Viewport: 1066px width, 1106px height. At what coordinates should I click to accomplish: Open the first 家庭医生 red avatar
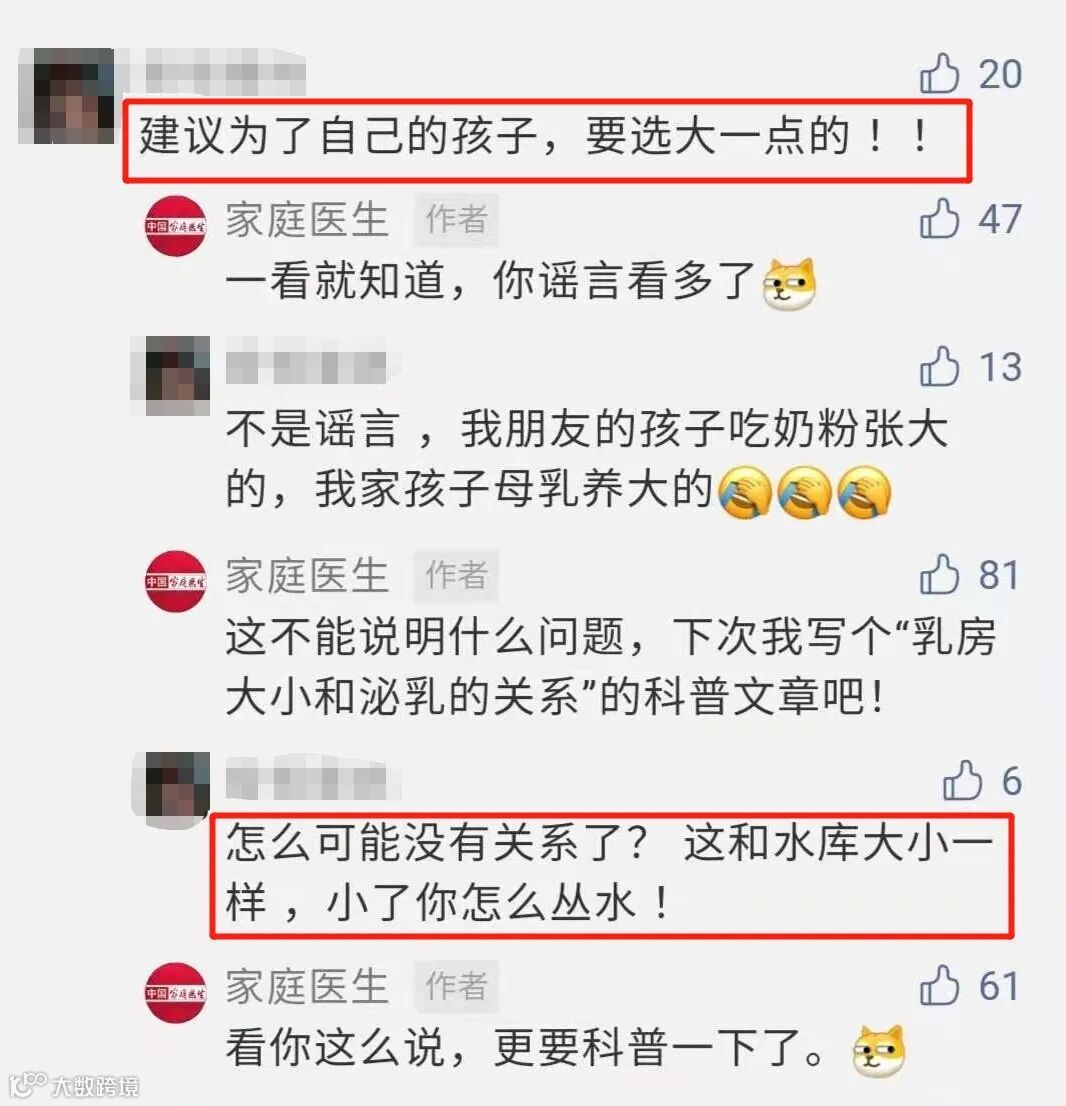pyautogui.click(x=176, y=226)
